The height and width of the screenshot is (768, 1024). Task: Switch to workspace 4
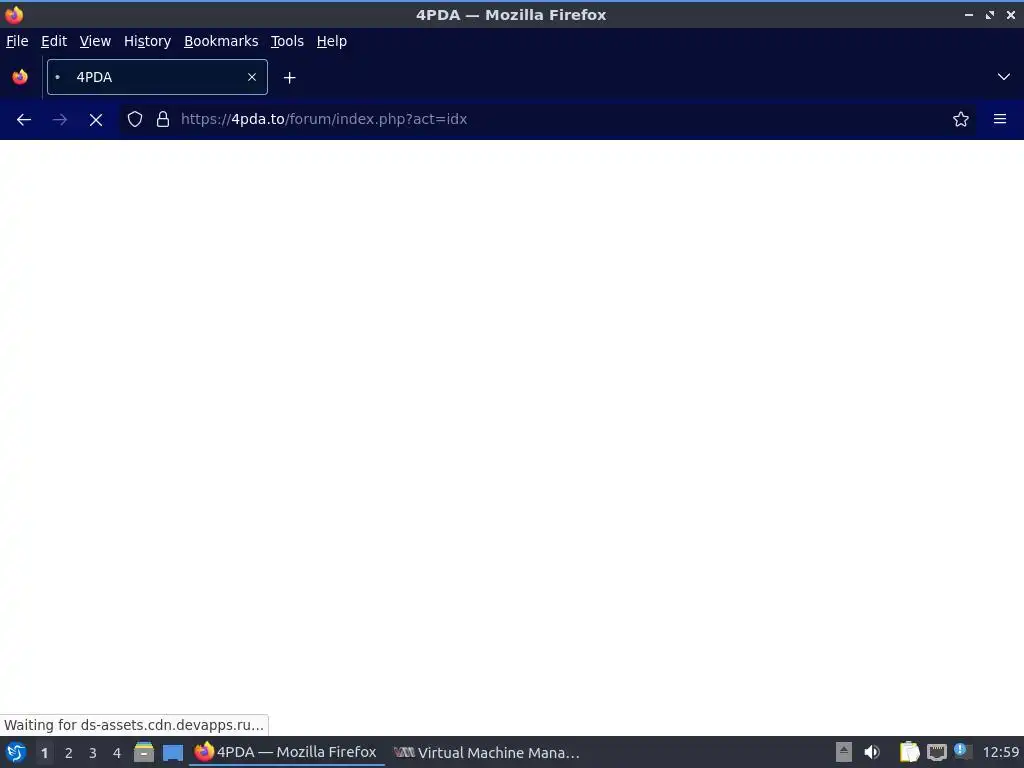pyautogui.click(x=117, y=753)
